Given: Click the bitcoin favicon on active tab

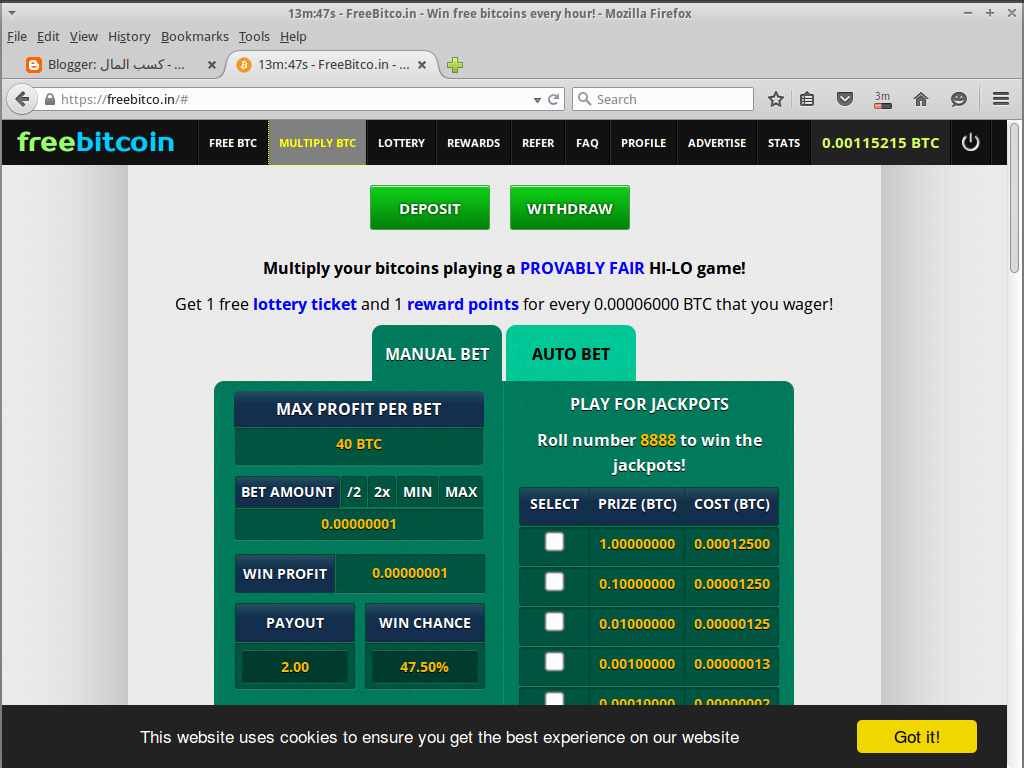Looking at the screenshot, I should (x=244, y=65).
